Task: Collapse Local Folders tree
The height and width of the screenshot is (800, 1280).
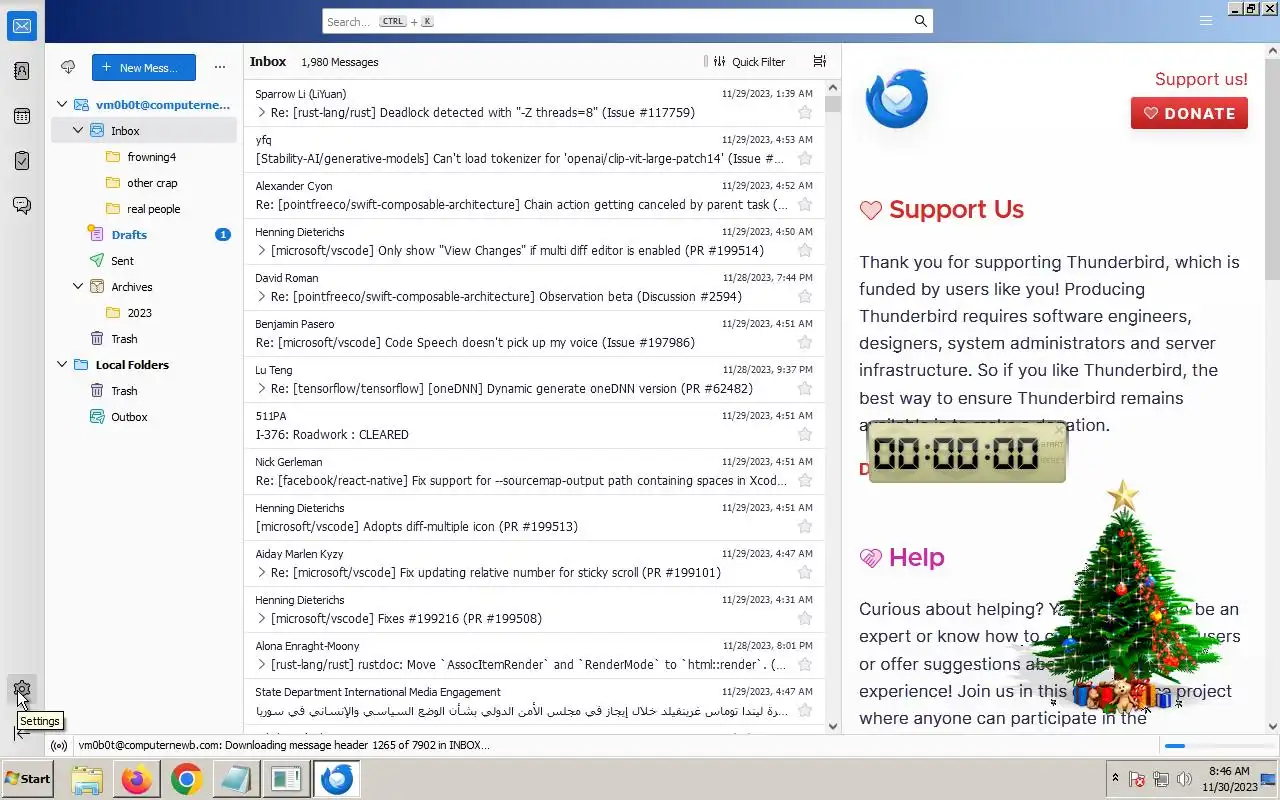Action: (62, 364)
